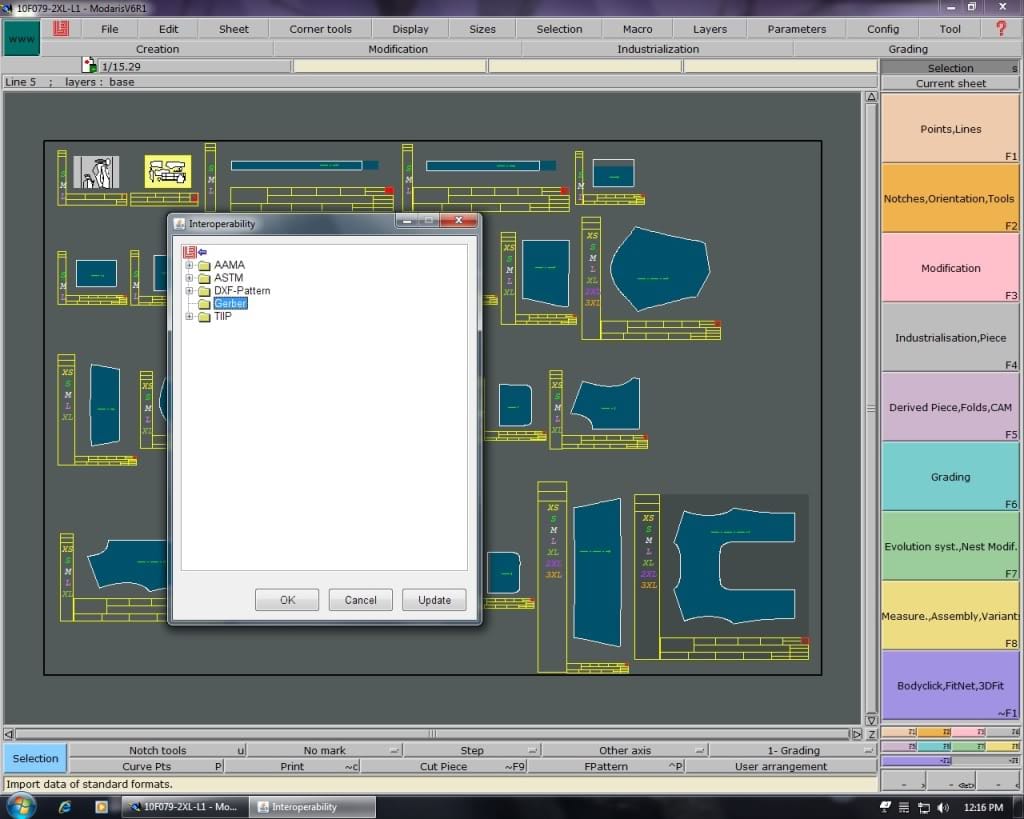This screenshot has width=1024, height=819.
Task: Open the Grading F6 panel
Action: (x=950, y=477)
